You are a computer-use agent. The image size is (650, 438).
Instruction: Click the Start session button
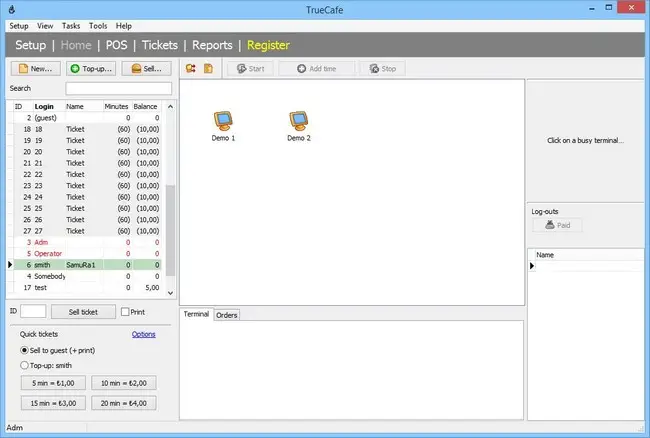[250, 69]
